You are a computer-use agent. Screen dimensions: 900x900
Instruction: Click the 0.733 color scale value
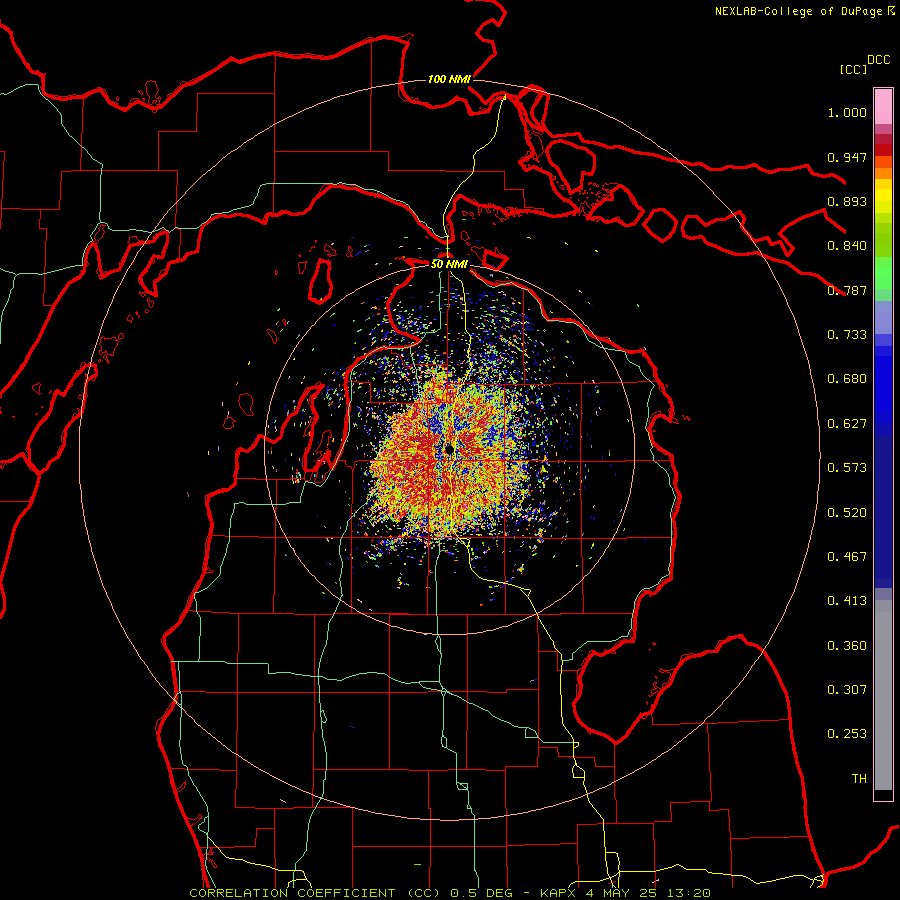[x=847, y=335]
